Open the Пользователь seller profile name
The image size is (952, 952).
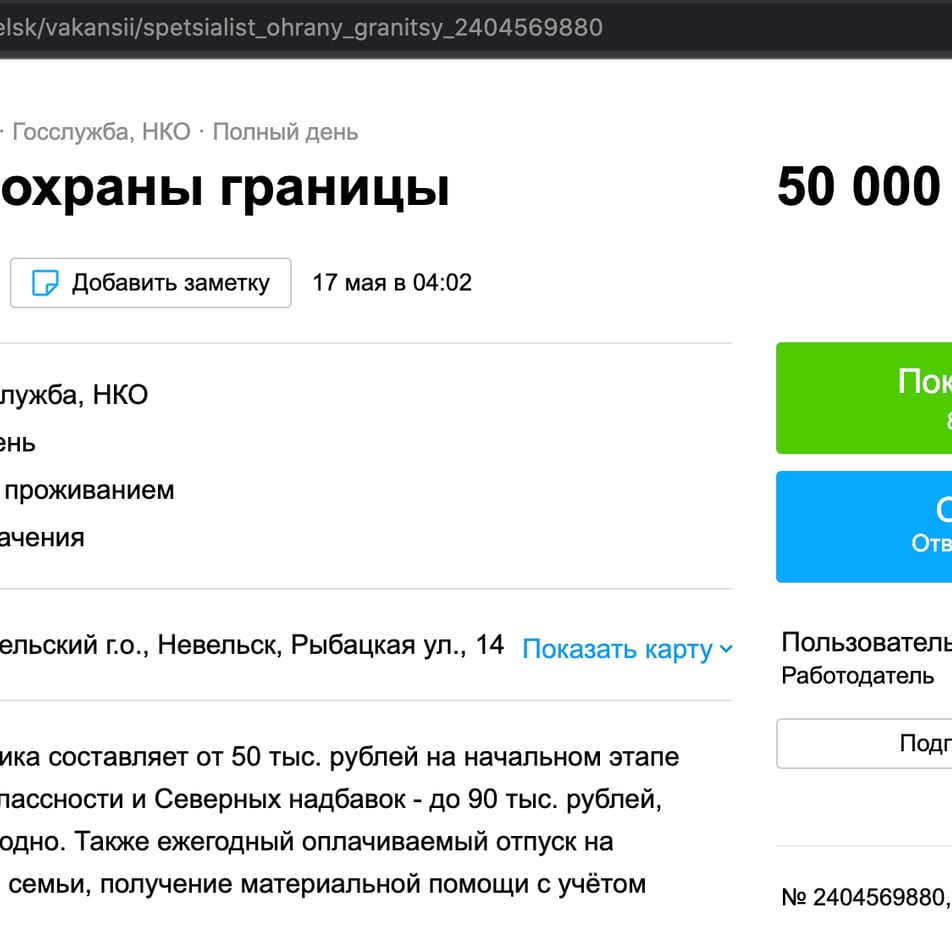pyautogui.click(x=866, y=642)
